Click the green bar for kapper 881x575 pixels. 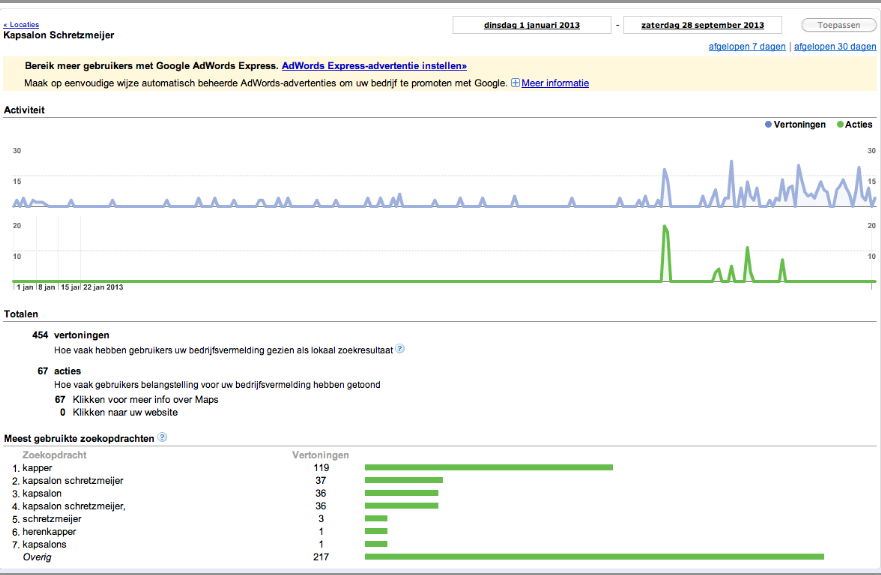click(489, 467)
